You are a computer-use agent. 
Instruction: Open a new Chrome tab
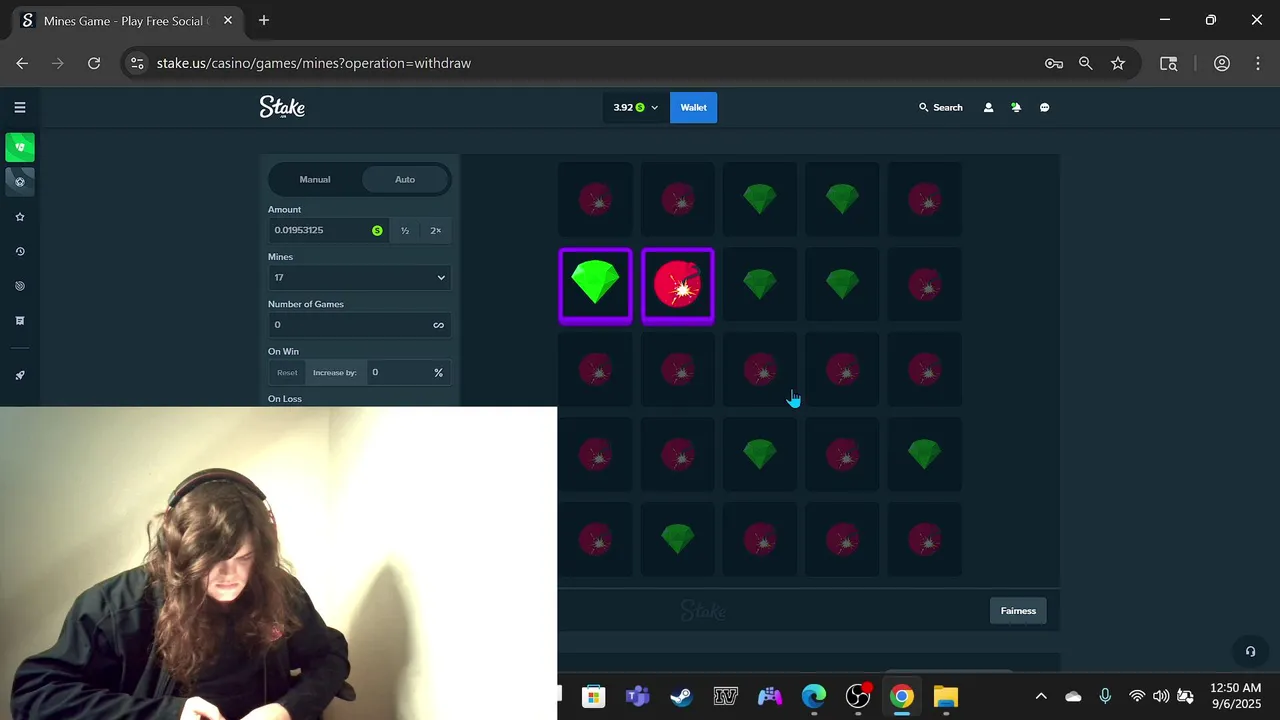(x=264, y=20)
